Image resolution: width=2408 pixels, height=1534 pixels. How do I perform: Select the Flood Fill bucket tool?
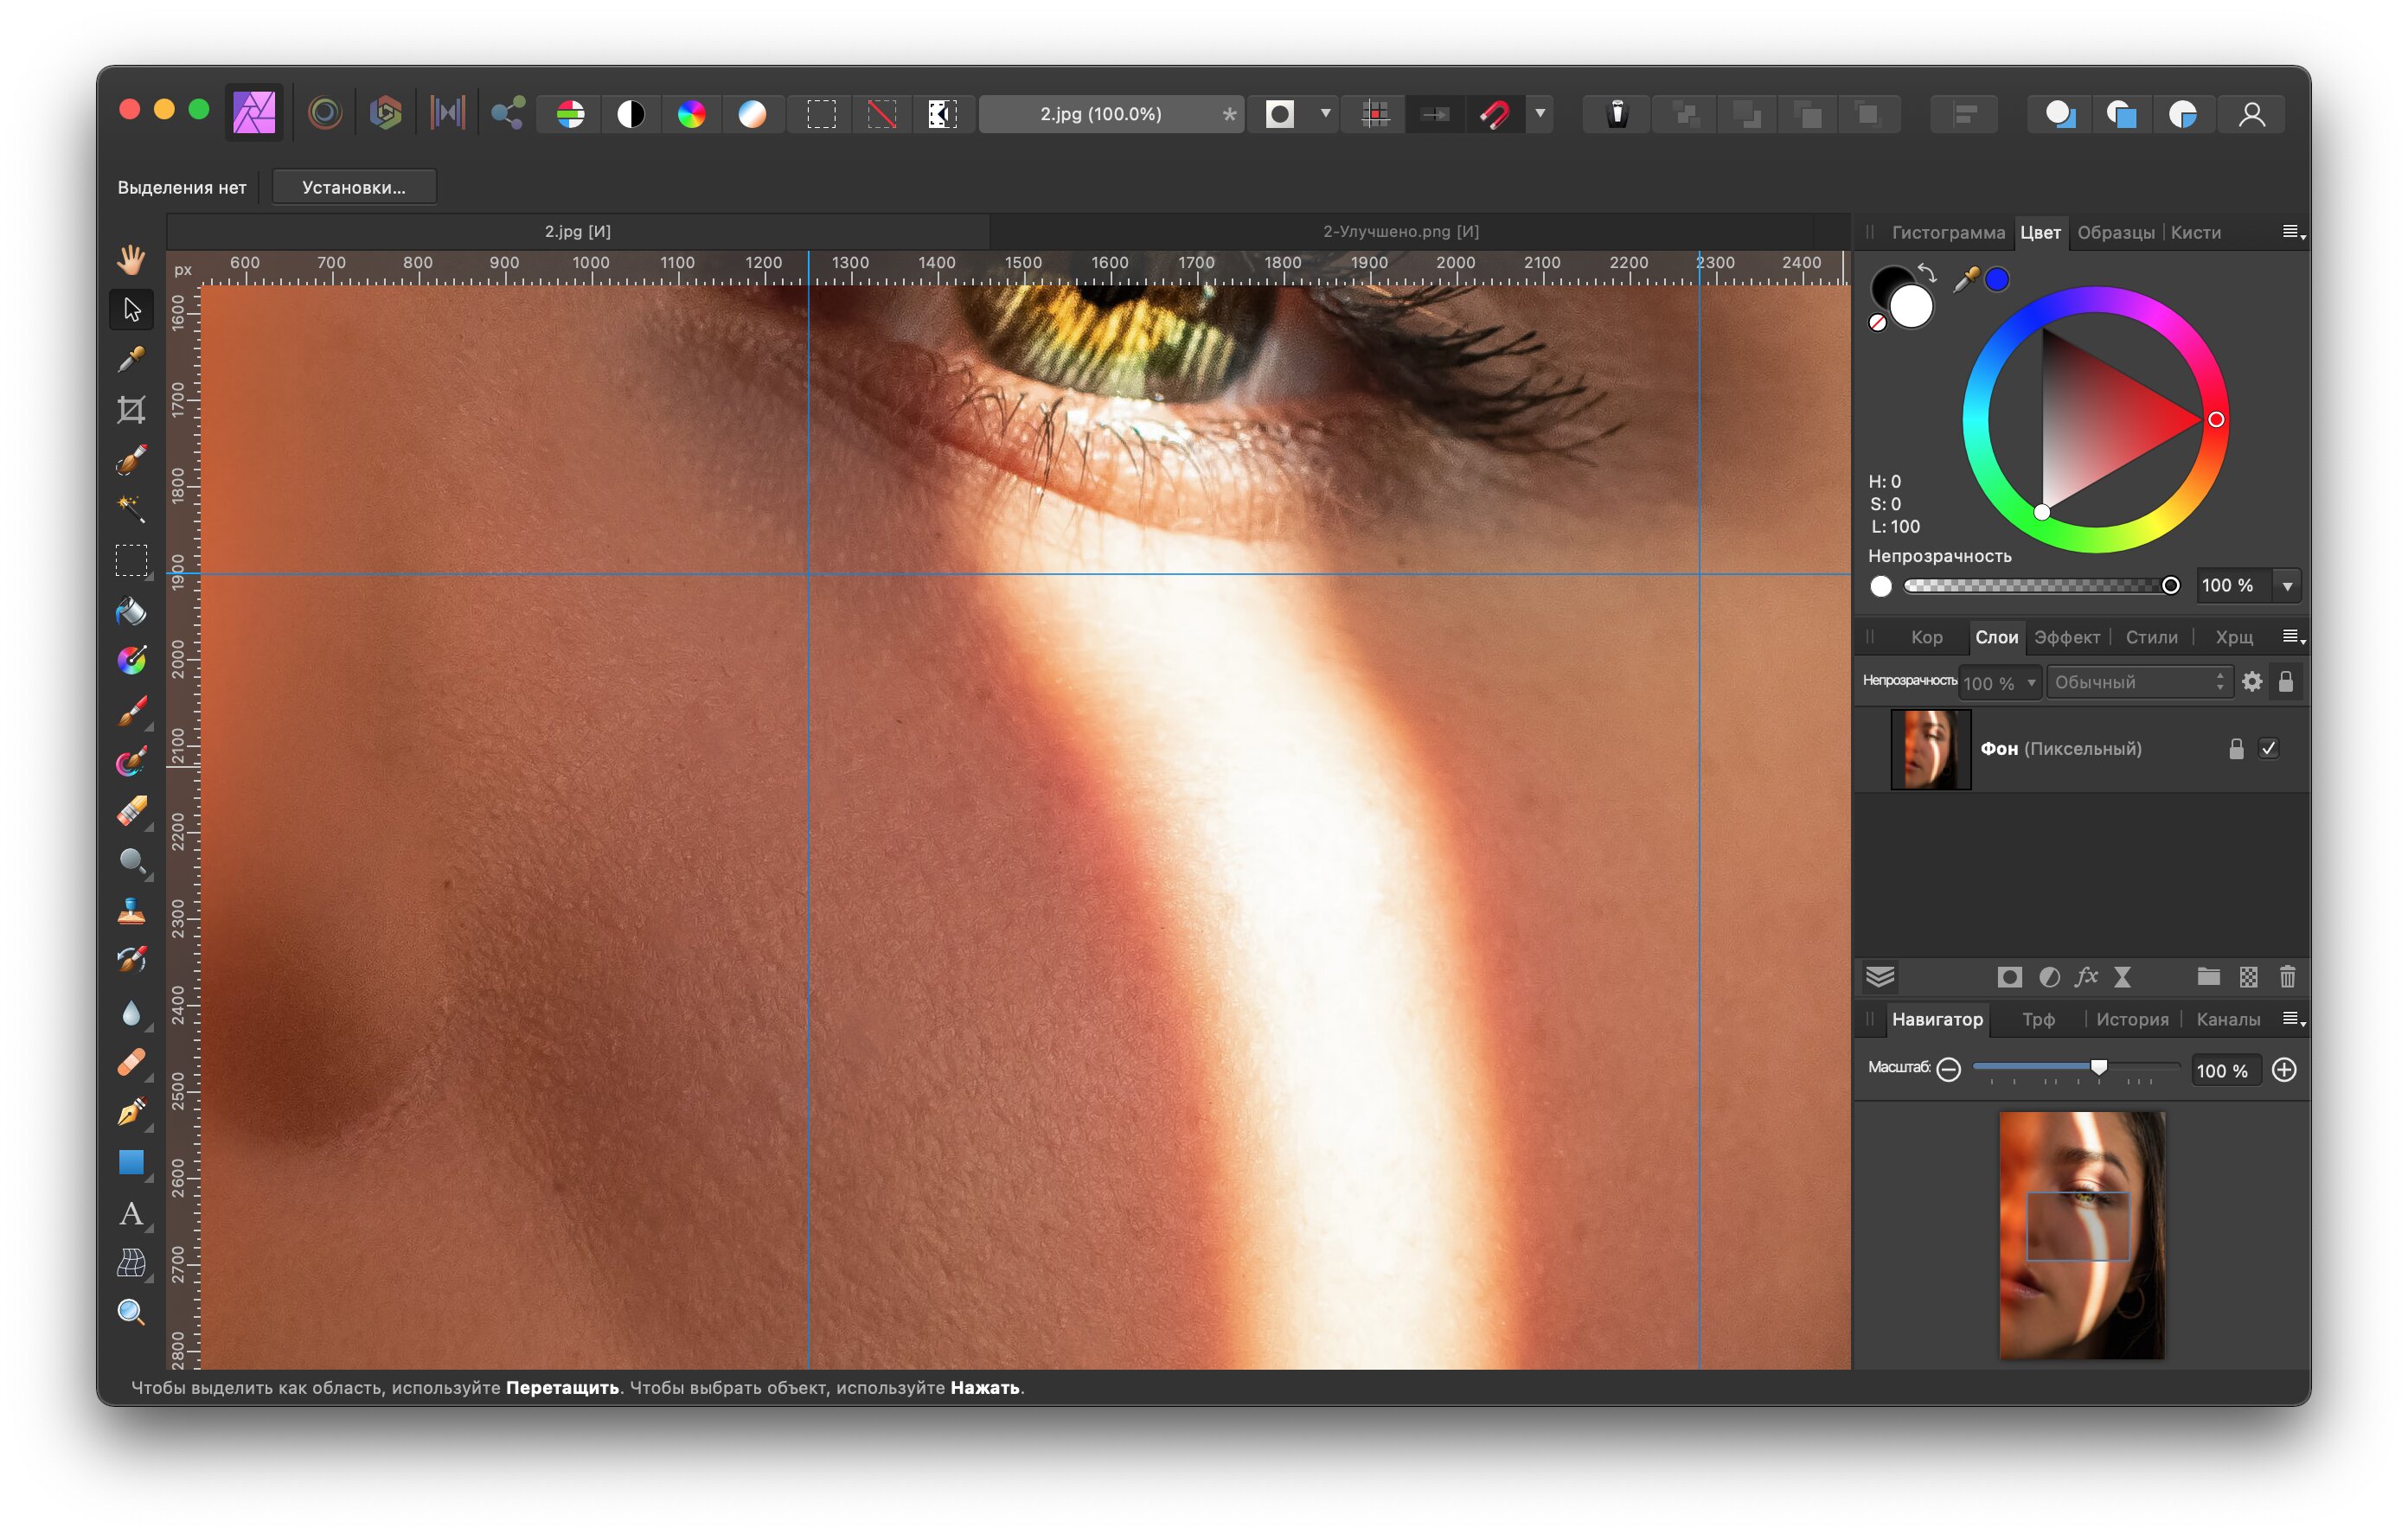pos(131,611)
